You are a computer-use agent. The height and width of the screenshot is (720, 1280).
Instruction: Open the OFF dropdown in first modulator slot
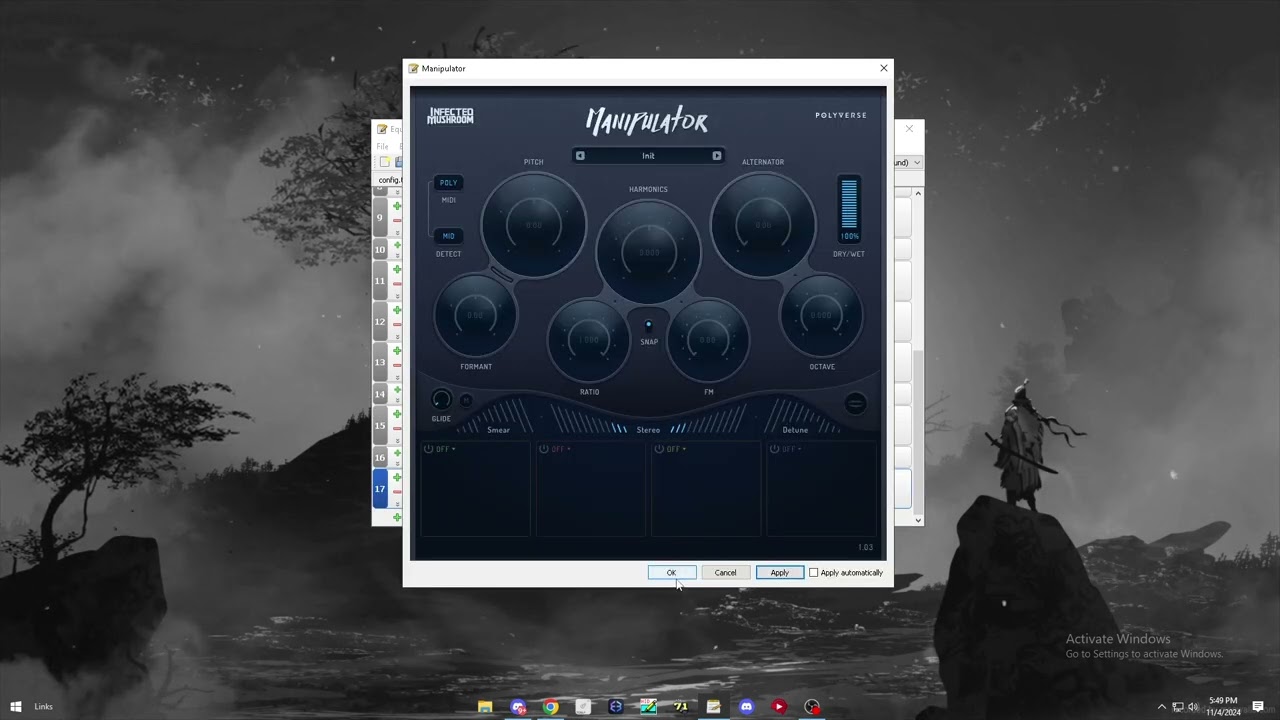pyautogui.click(x=446, y=449)
